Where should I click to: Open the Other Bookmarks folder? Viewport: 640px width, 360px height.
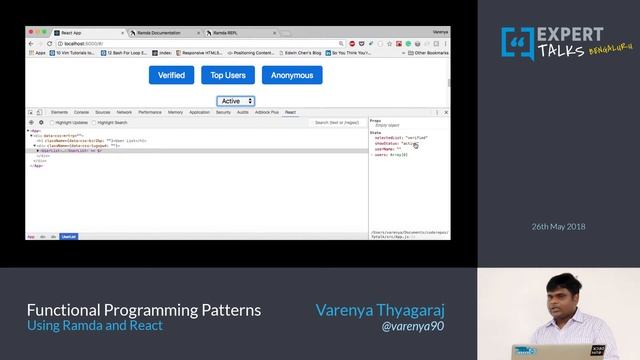(428, 53)
